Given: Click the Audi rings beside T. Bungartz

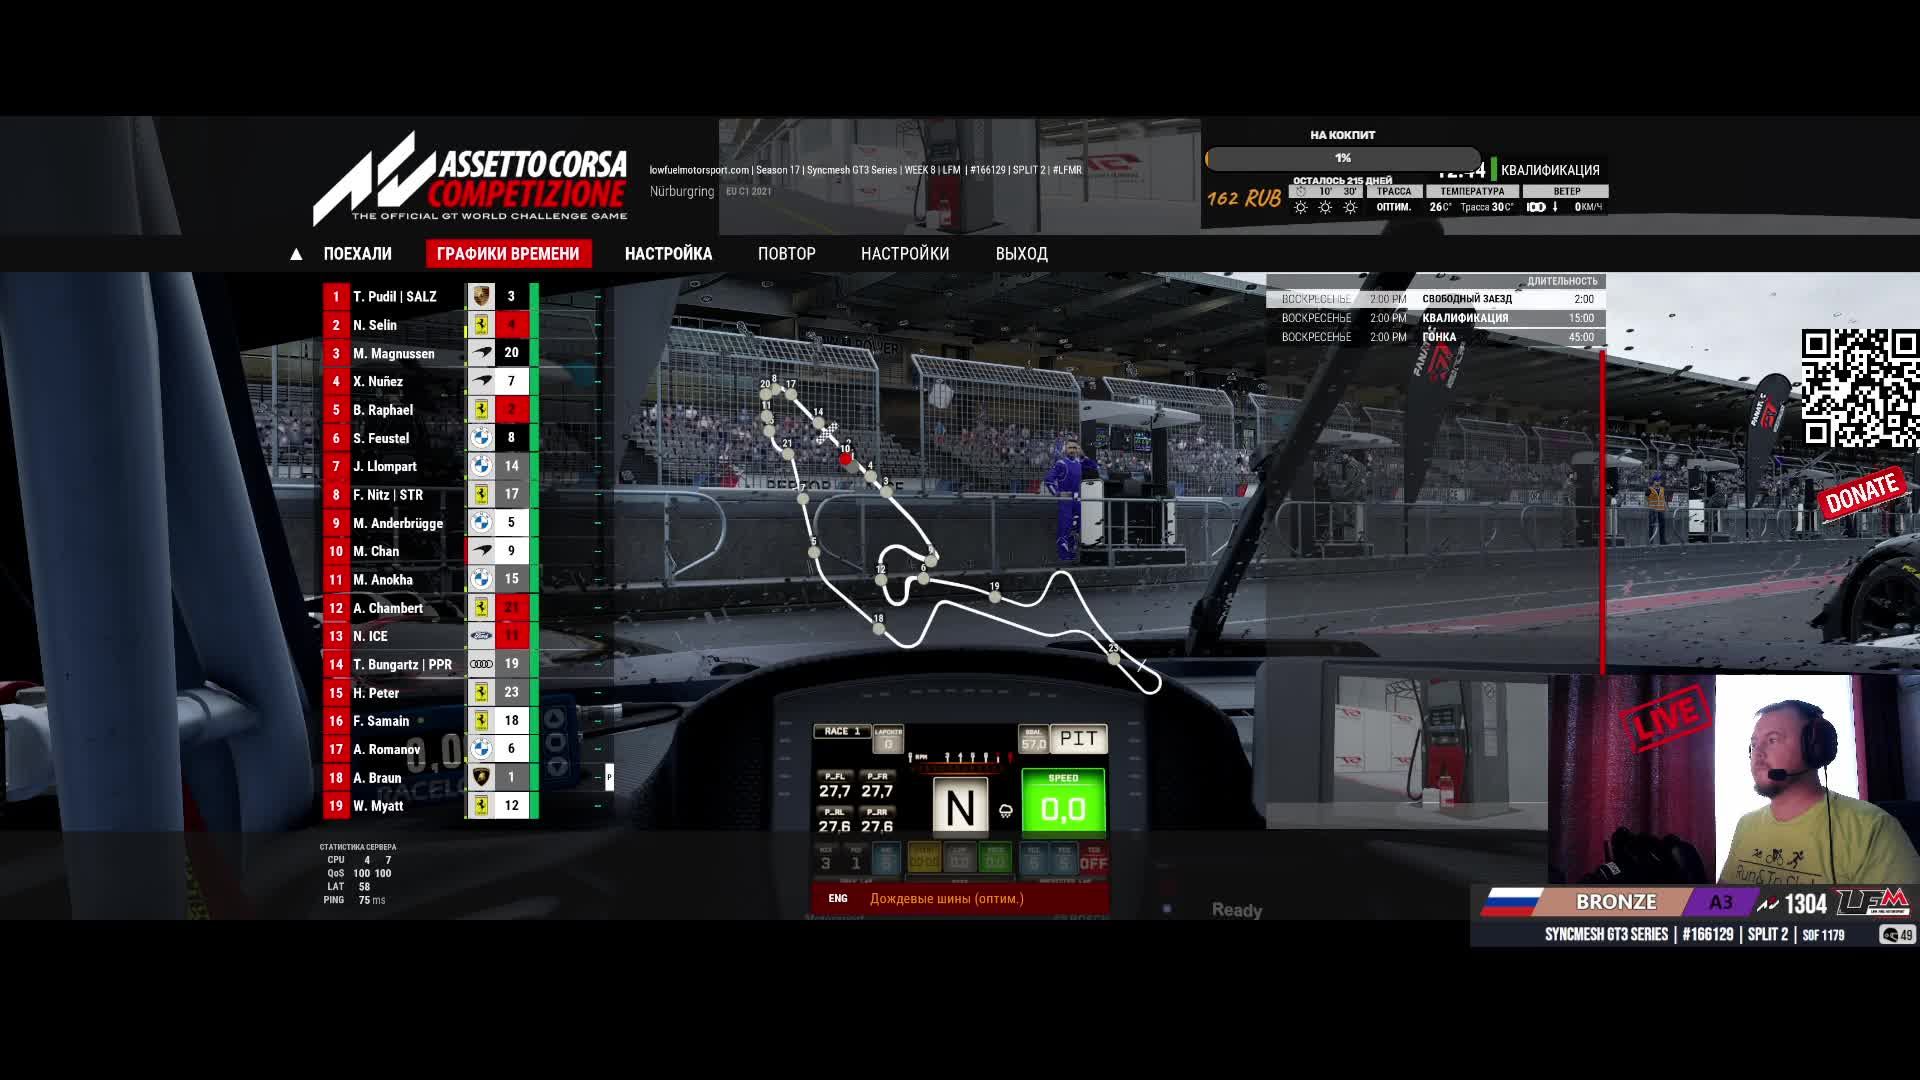Looking at the screenshot, I should click(481, 664).
